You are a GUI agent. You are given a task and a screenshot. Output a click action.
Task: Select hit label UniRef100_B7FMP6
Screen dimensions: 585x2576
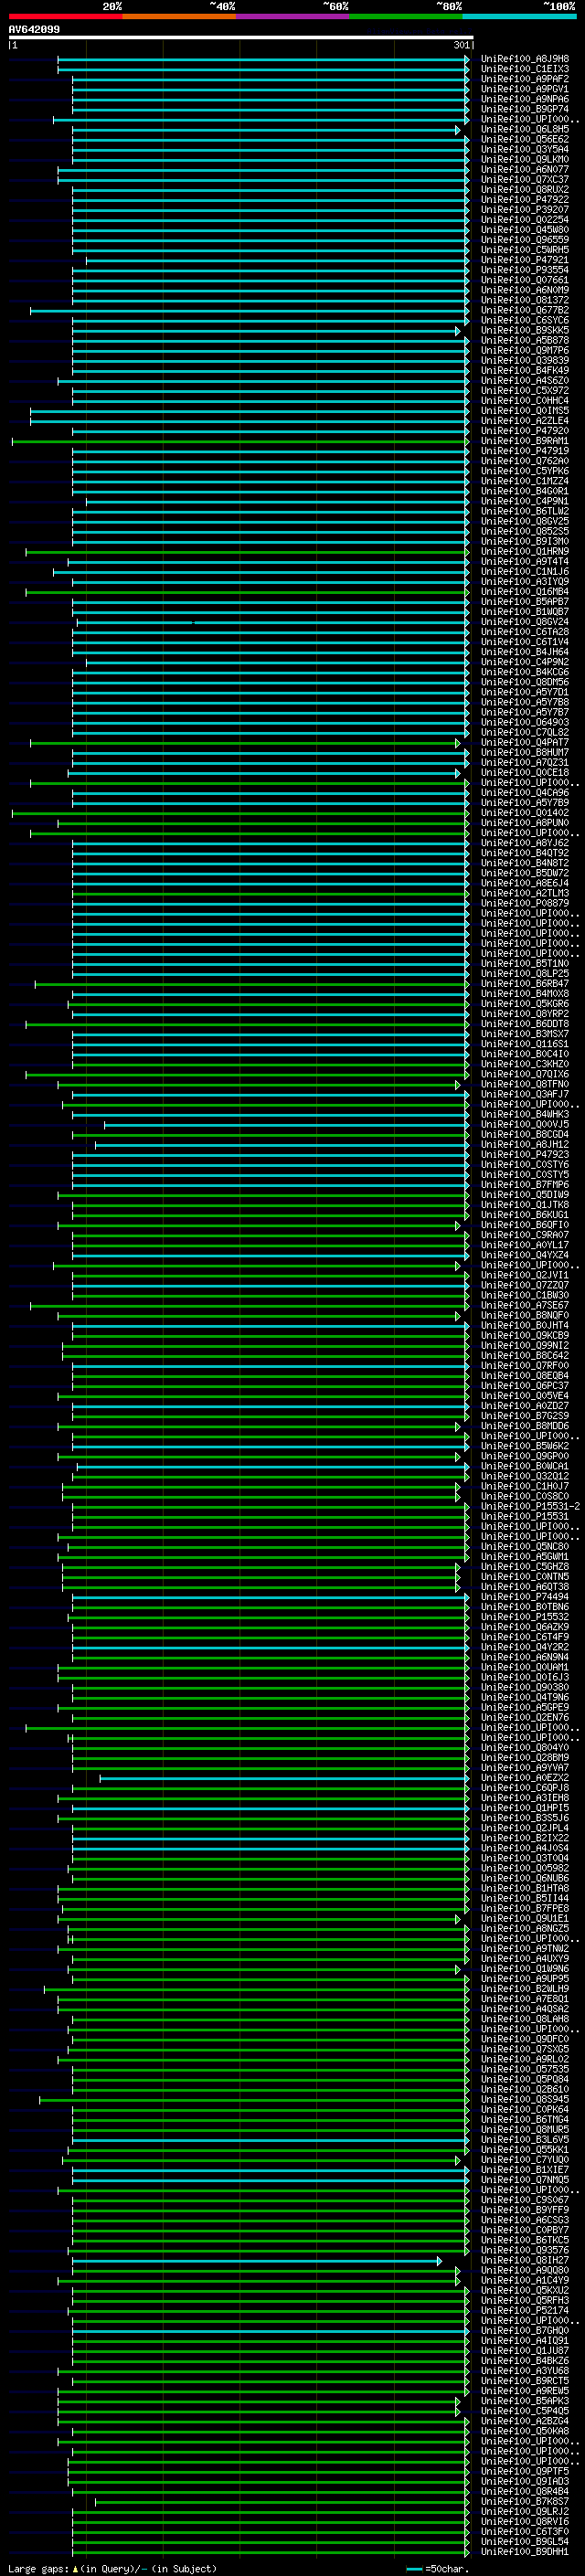tap(525, 1185)
